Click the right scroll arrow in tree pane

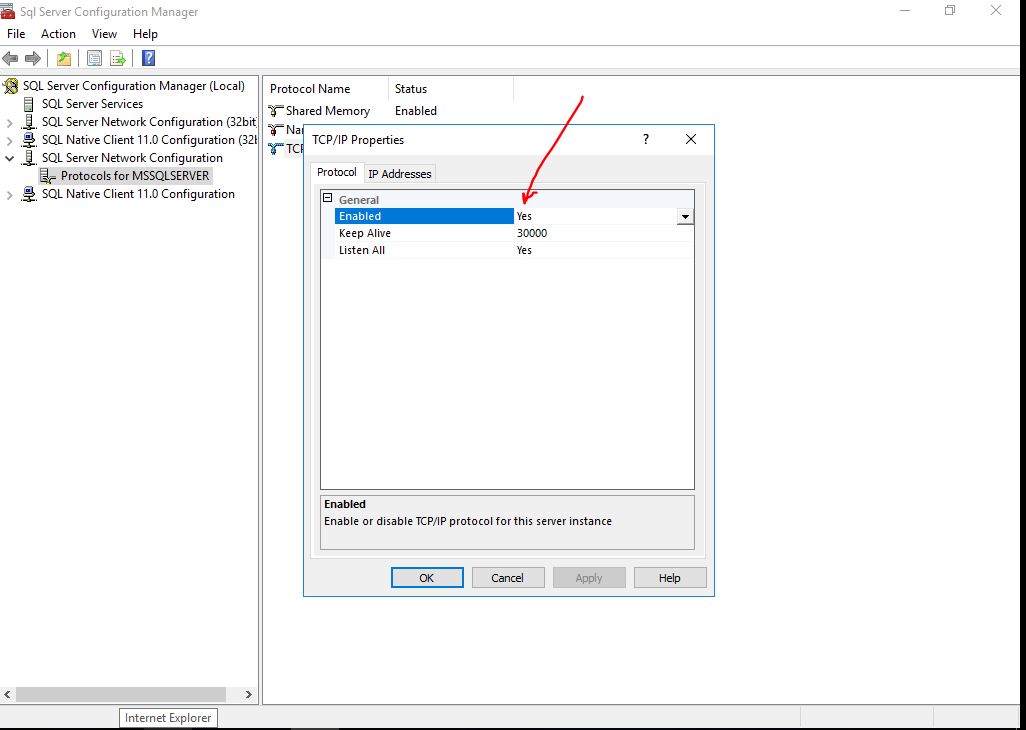pos(249,694)
